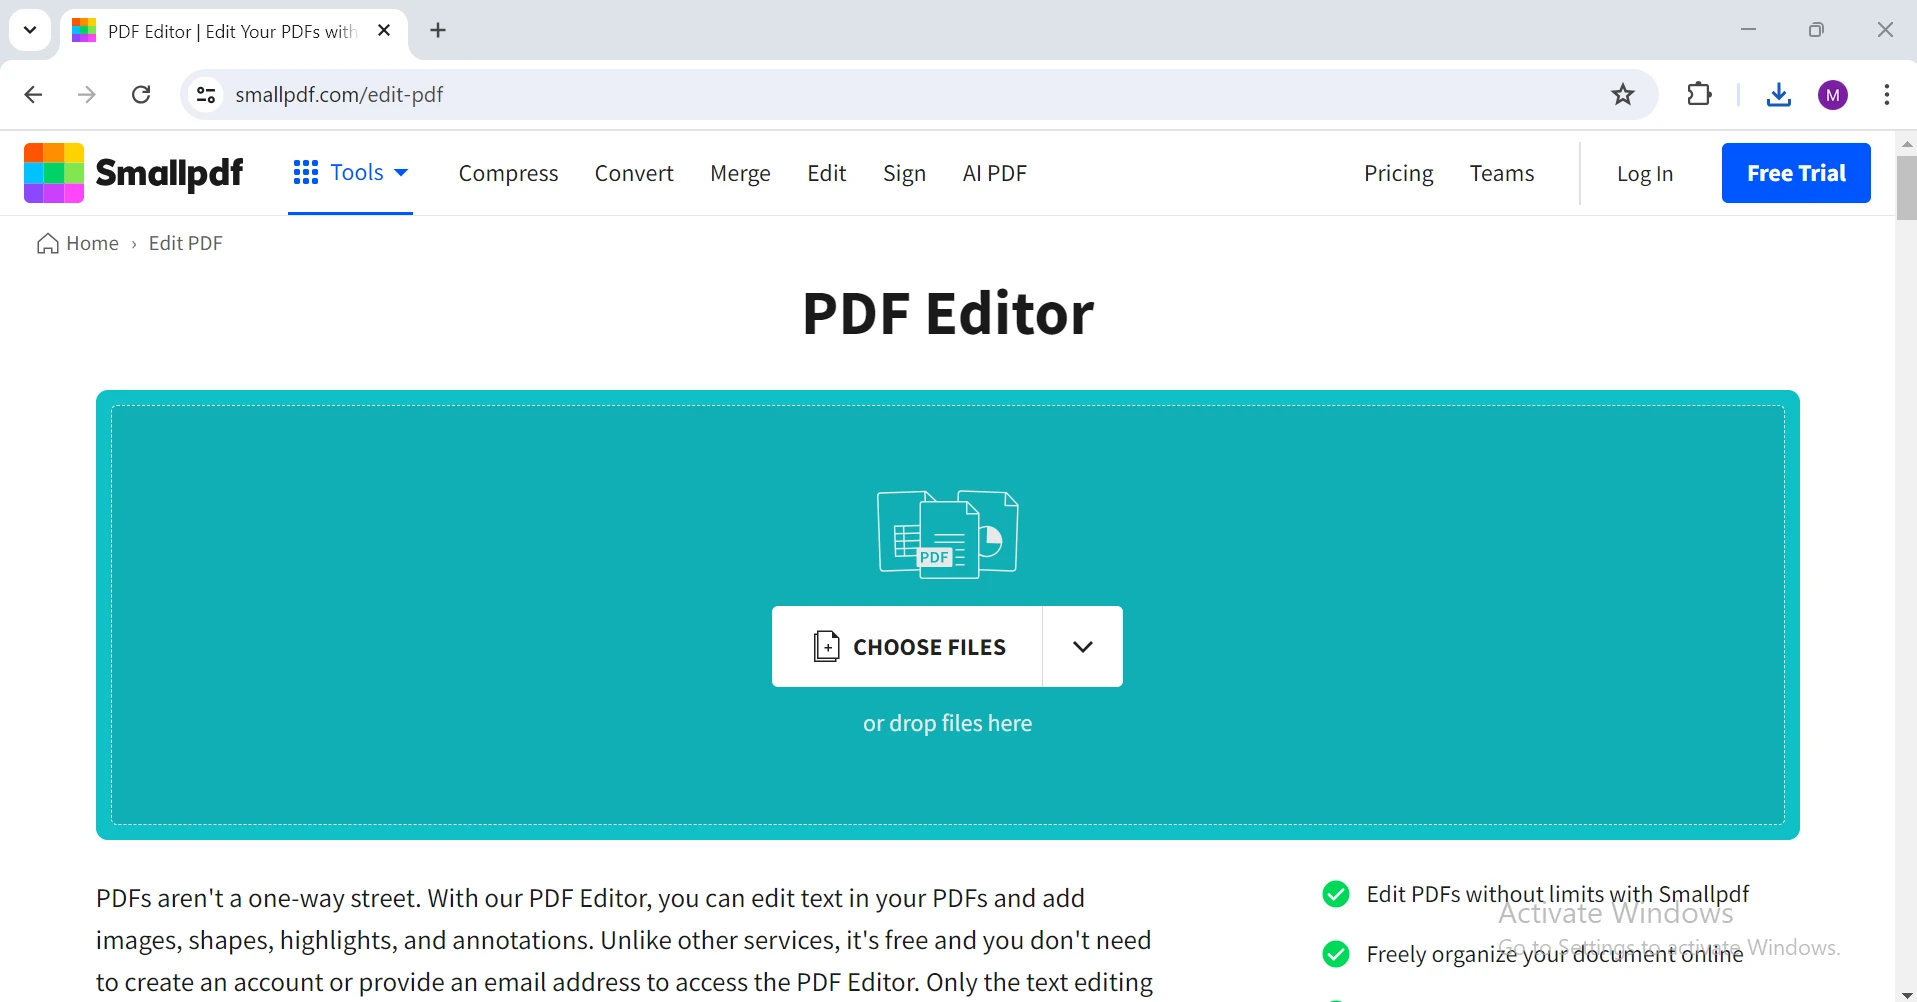Image resolution: width=1917 pixels, height=1002 pixels.
Task: Click 'or drop files here' text
Action: (x=947, y=723)
